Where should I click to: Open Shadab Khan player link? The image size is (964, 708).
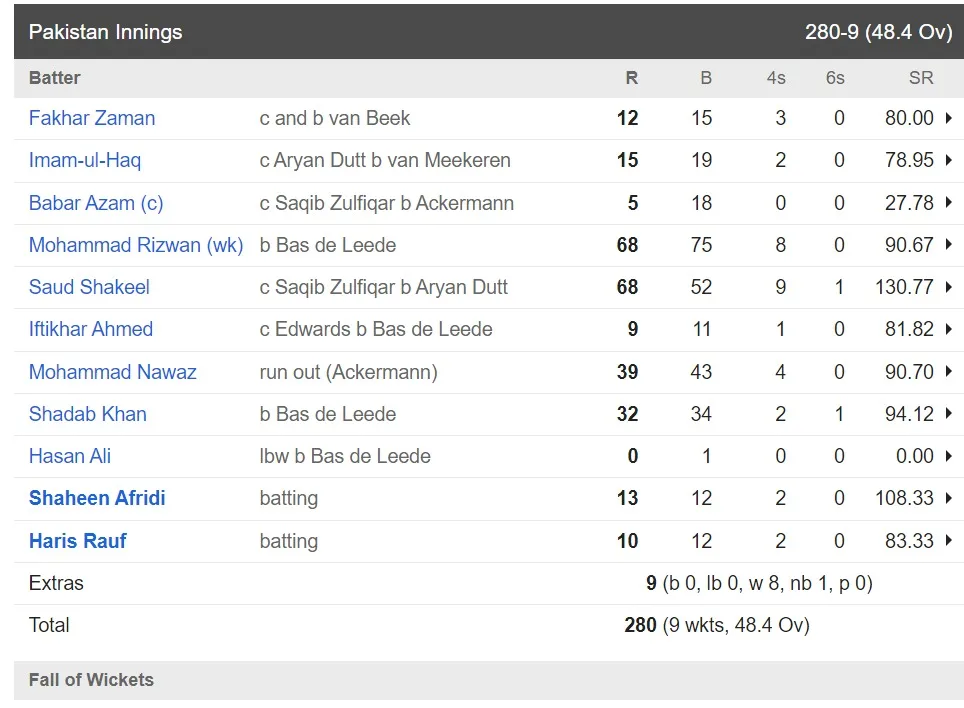coord(88,414)
